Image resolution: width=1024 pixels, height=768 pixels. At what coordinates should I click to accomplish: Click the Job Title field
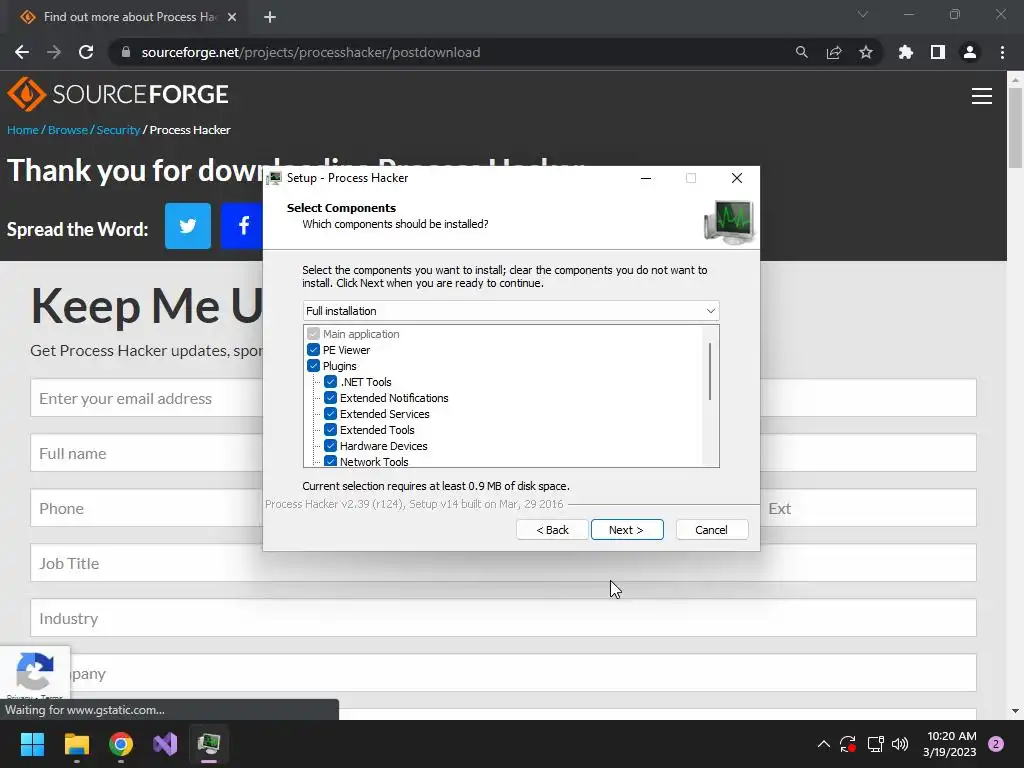(503, 562)
